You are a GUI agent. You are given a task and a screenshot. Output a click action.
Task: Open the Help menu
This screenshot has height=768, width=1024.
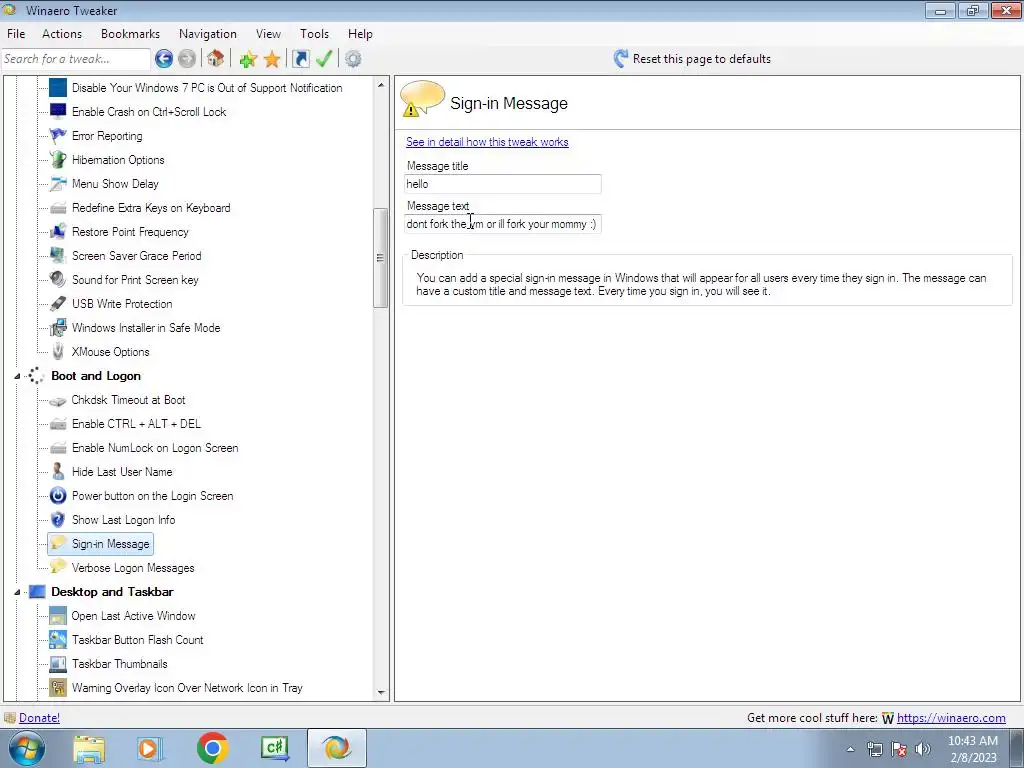[360, 34]
